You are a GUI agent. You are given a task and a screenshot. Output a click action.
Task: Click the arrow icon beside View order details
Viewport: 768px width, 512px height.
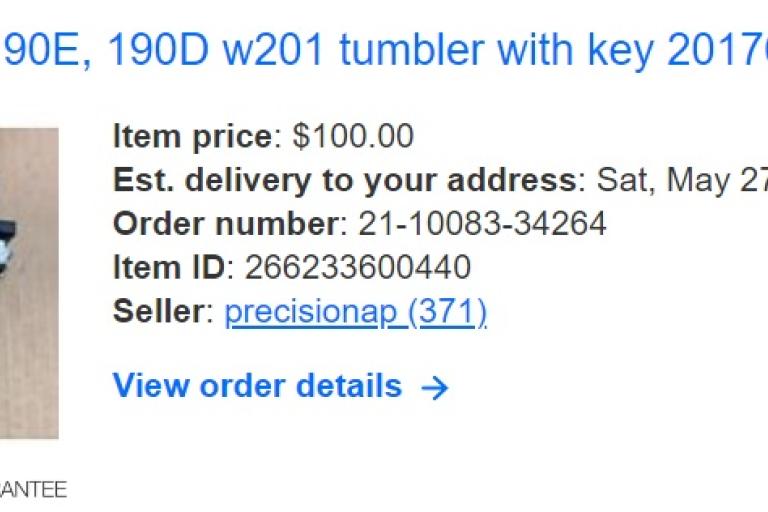434,388
